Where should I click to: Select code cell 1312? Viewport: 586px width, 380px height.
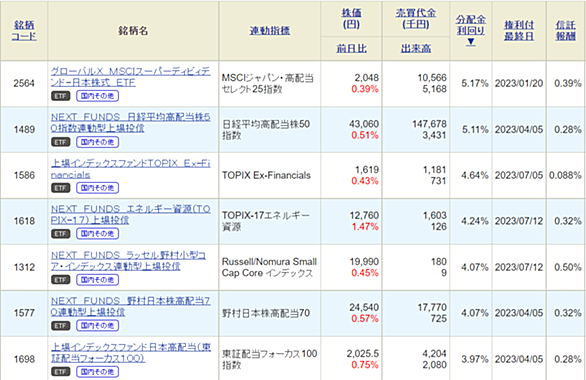coord(24,267)
